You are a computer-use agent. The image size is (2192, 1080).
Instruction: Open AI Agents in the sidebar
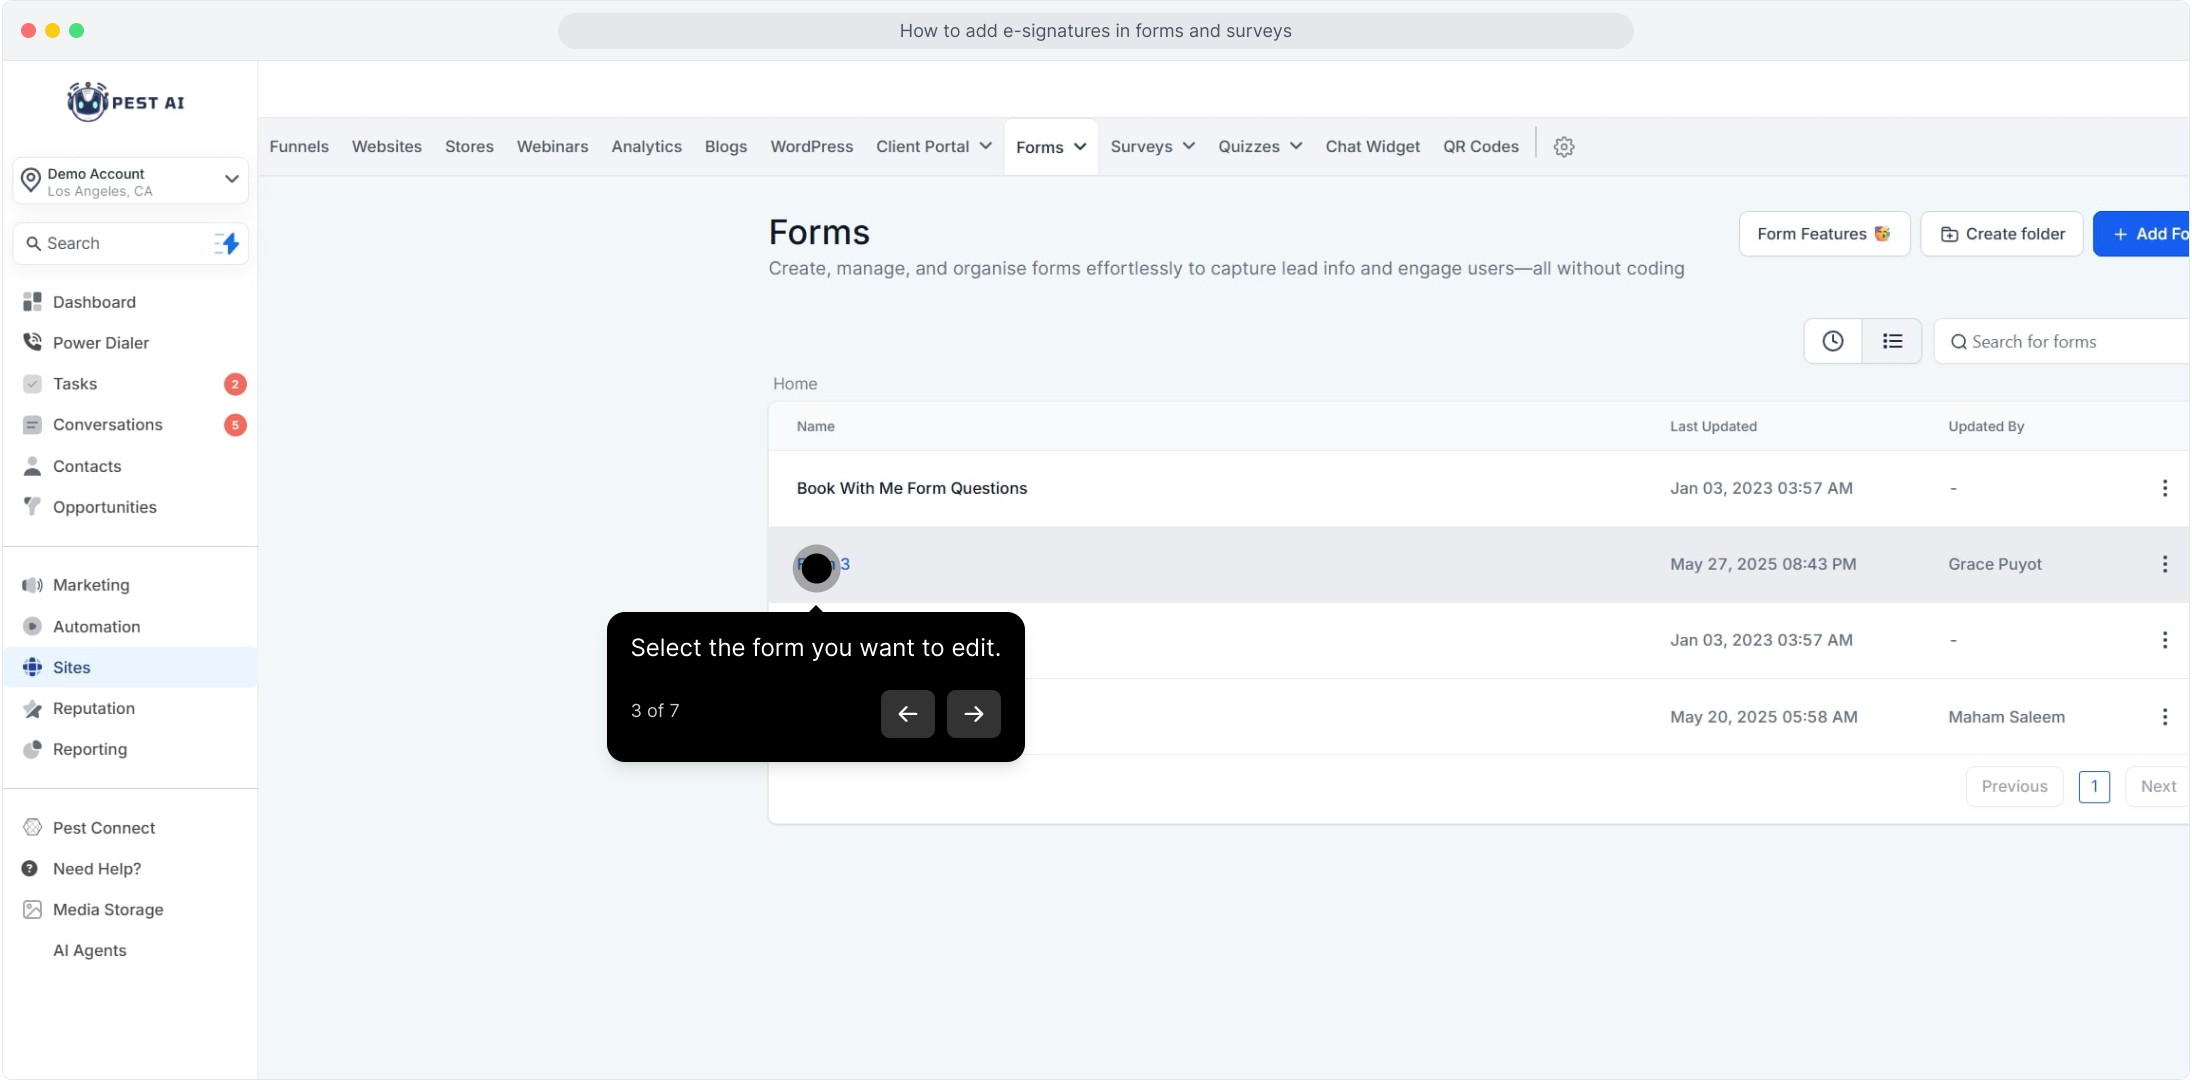[90, 951]
